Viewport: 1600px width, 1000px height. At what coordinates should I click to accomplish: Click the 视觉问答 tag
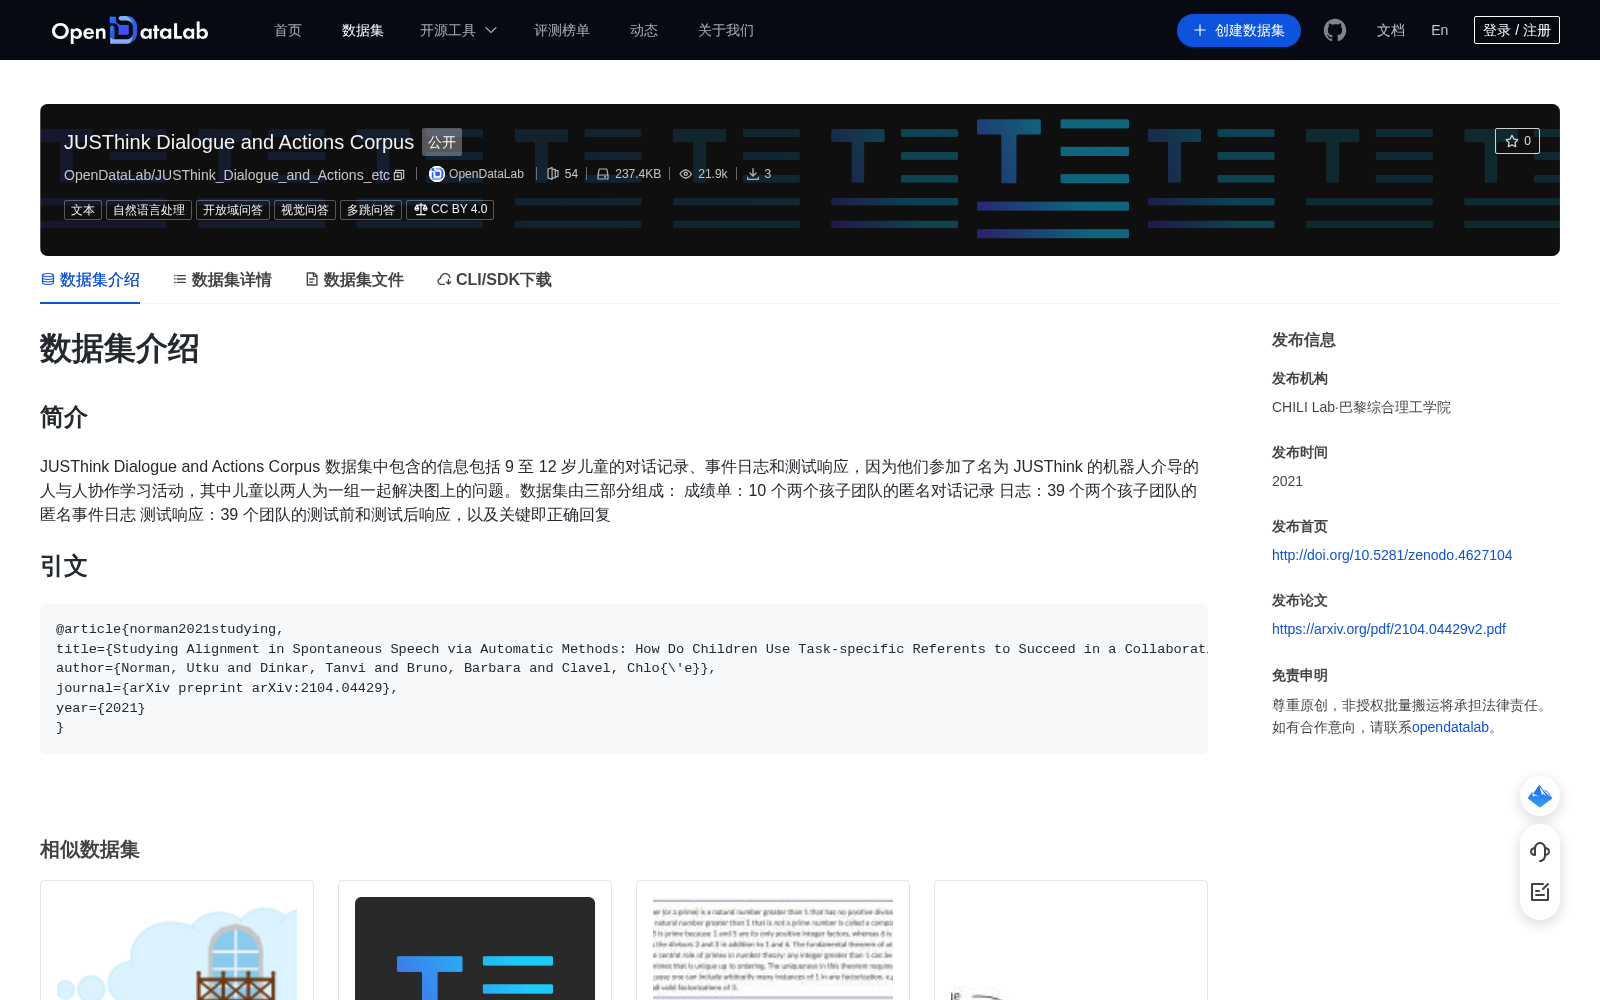click(305, 210)
